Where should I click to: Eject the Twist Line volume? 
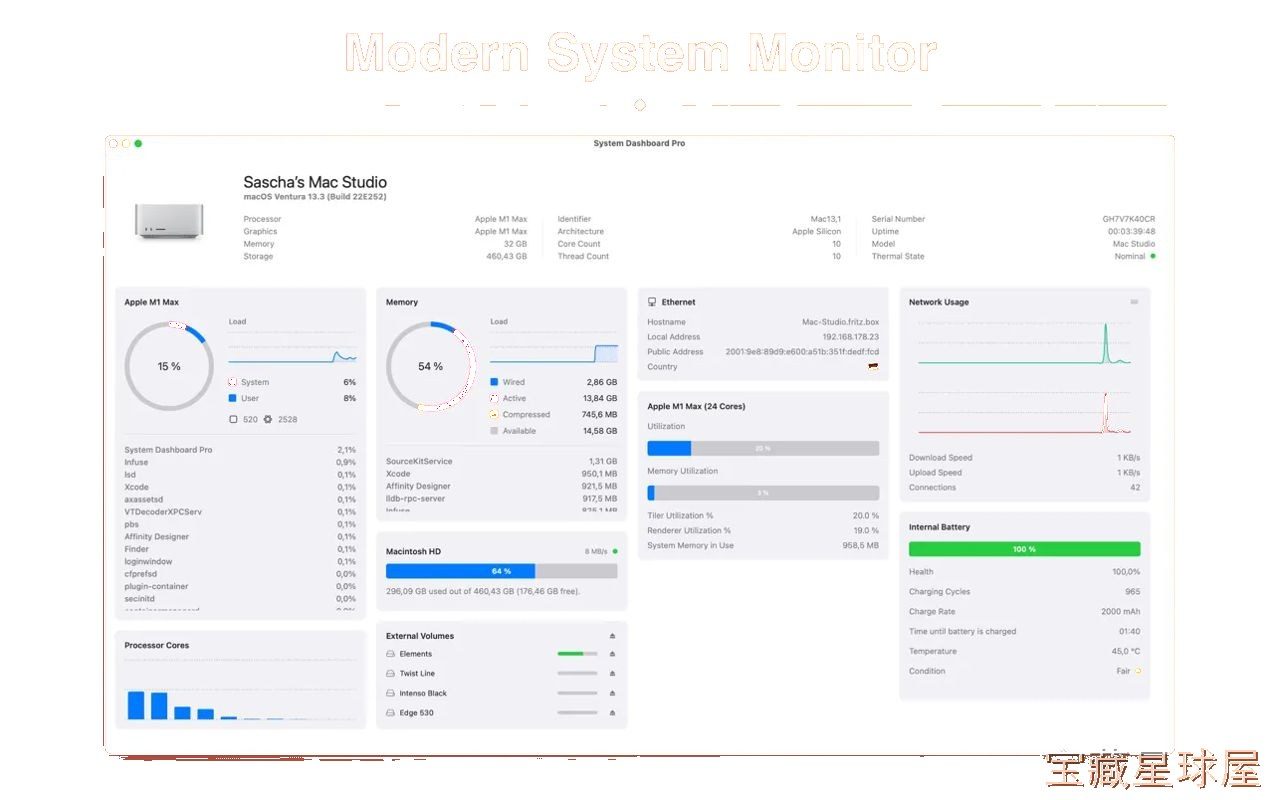(x=612, y=674)
